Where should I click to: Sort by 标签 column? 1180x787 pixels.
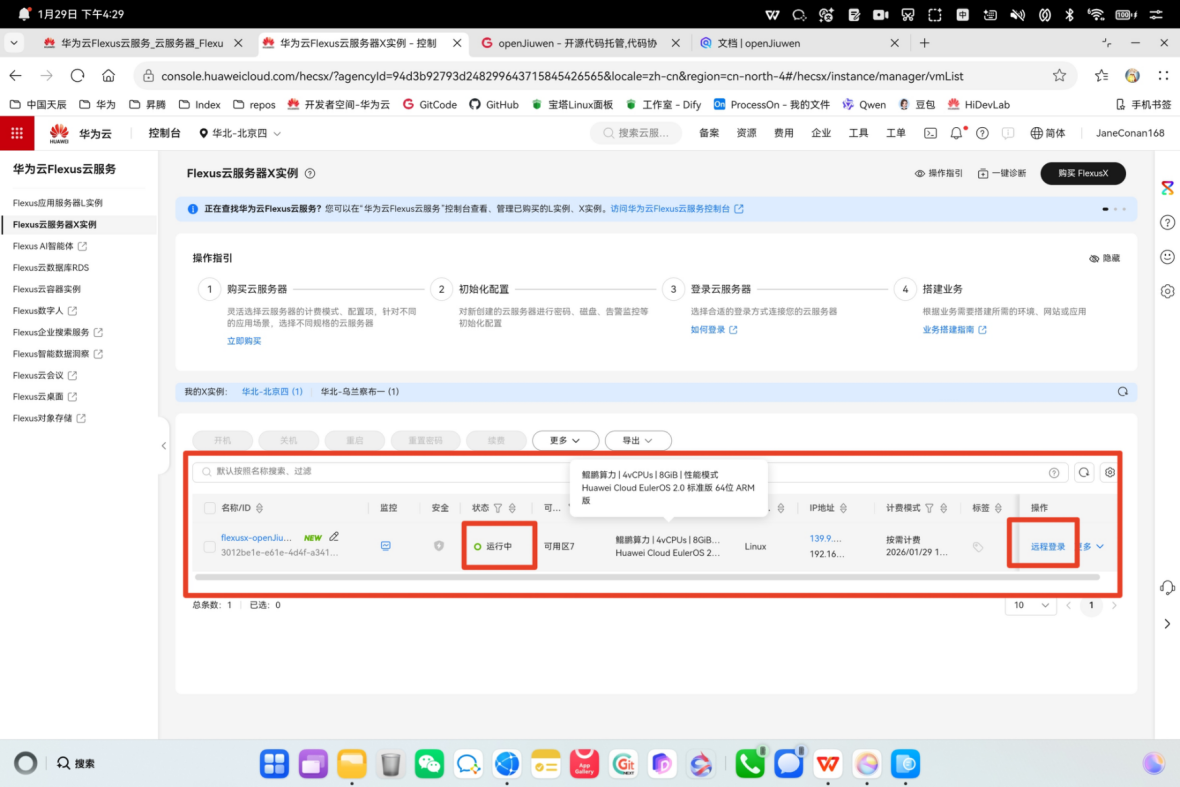click(x=998, y=508)
